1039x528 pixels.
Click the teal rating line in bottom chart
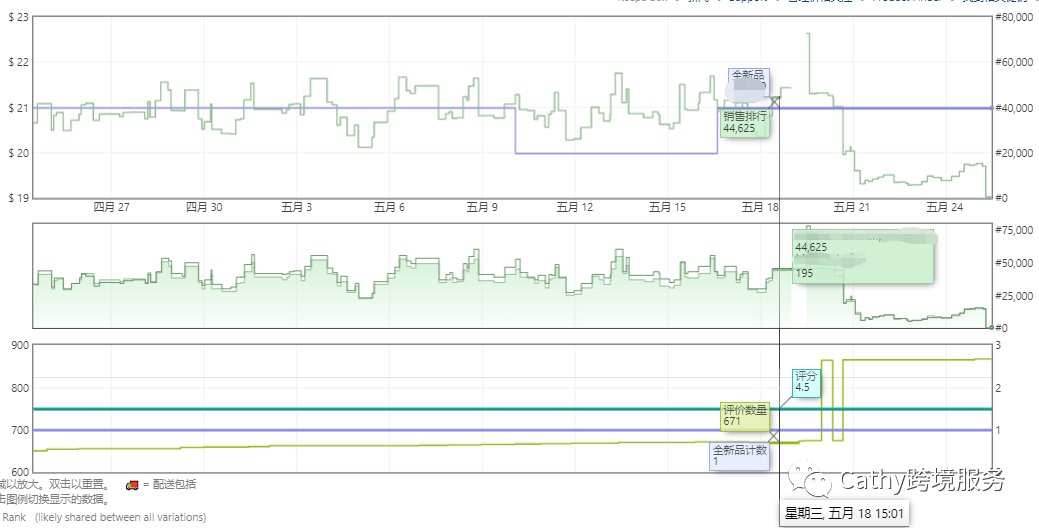(x=400, y=409)
